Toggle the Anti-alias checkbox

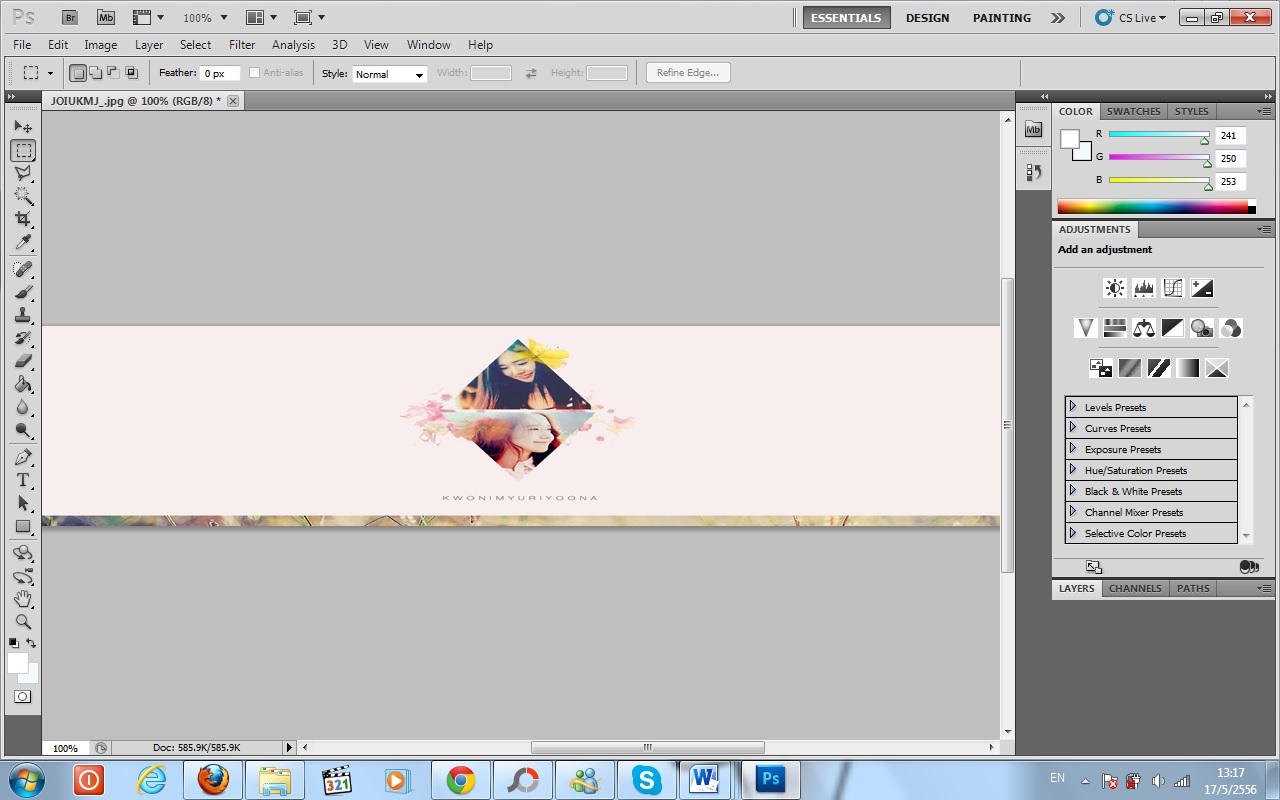[254, 73]
